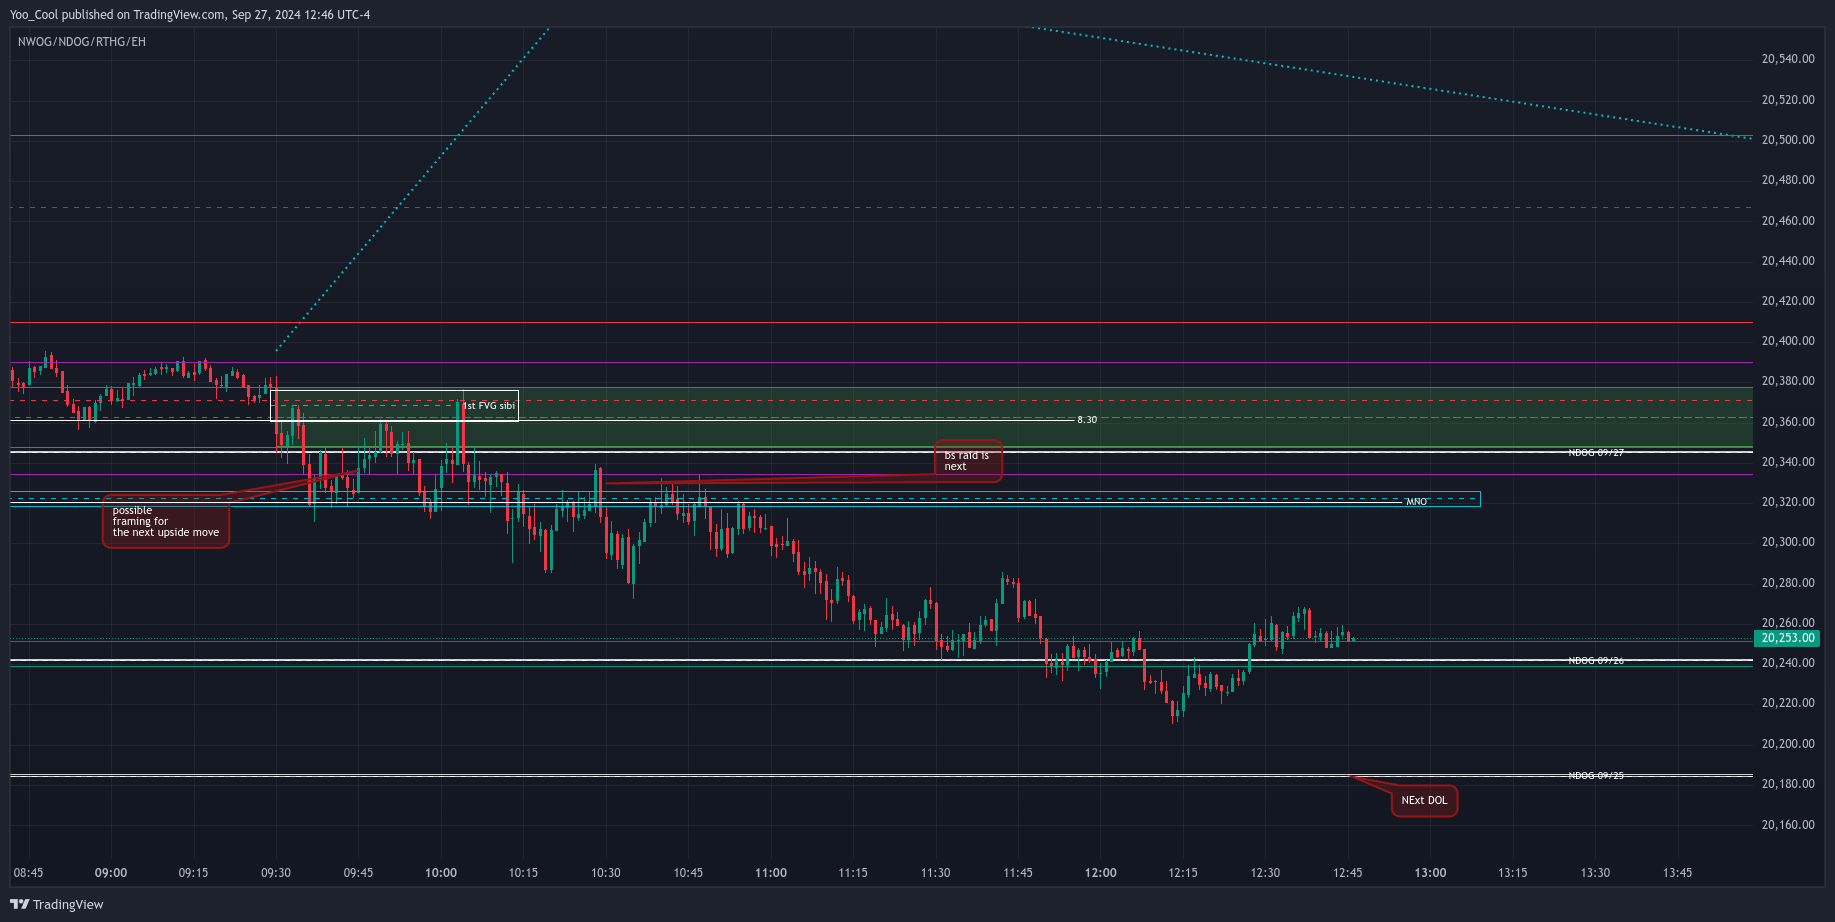Select the 'possible framing for the next upside move' note
1835x922 pixels.
(166, 522)
